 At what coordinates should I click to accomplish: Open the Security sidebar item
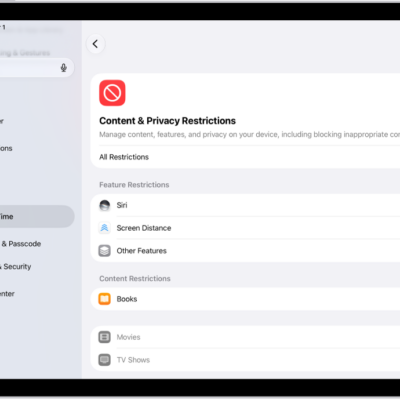tap(16, 267)
